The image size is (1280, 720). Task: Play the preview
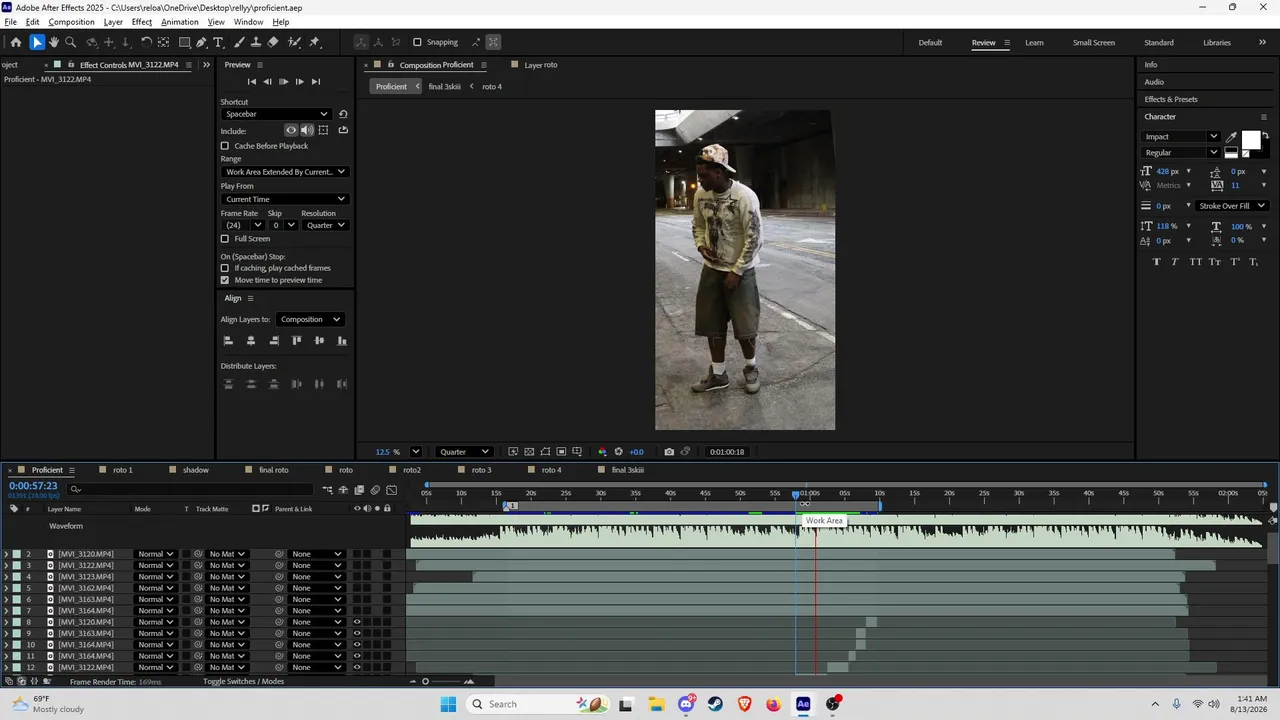pyautogui.click(x=283, y=82)
